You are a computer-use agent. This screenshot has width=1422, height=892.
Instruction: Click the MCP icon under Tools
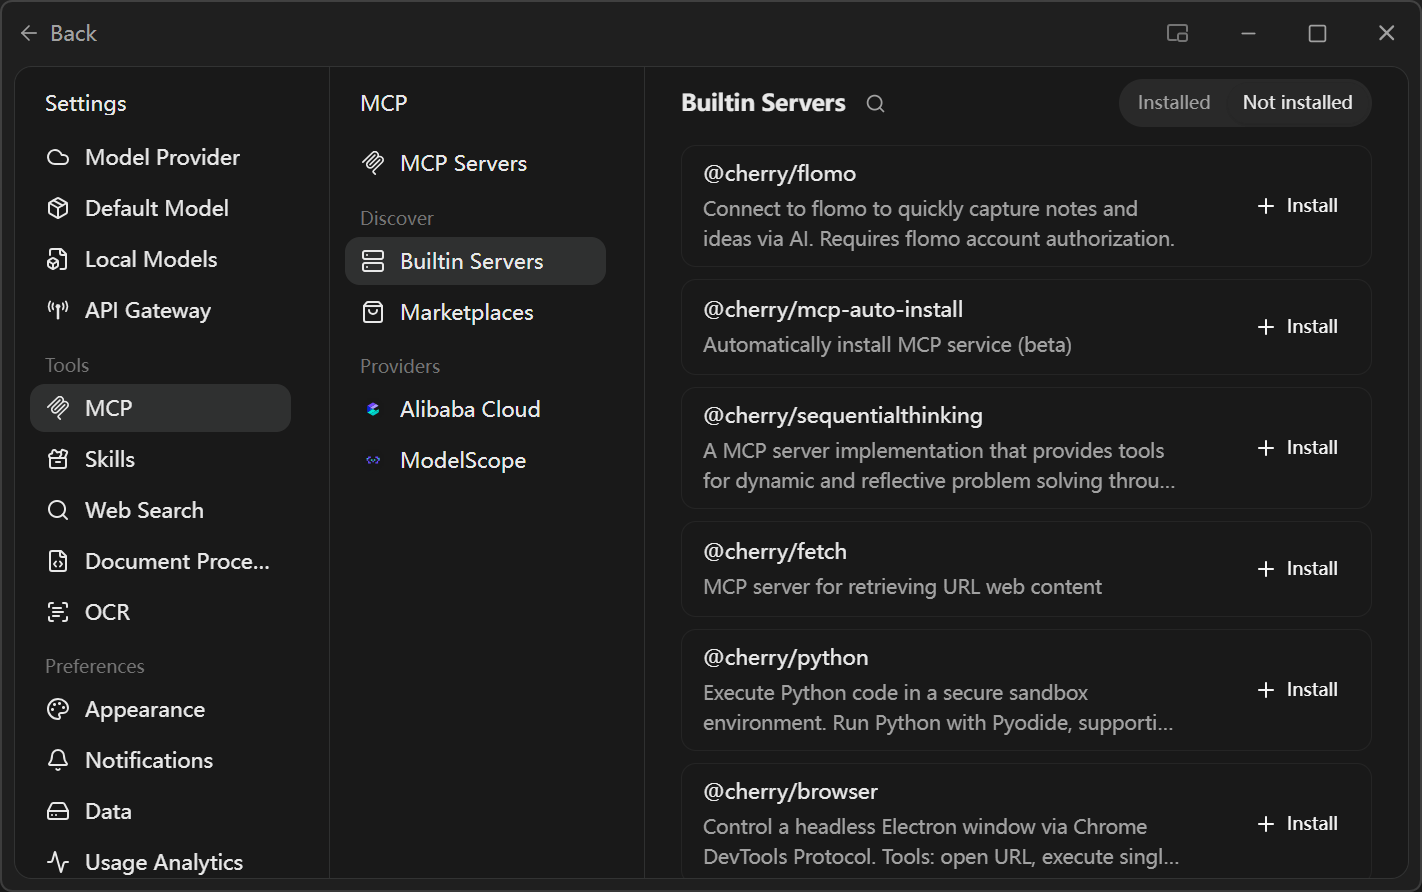(x=58, y=408)
